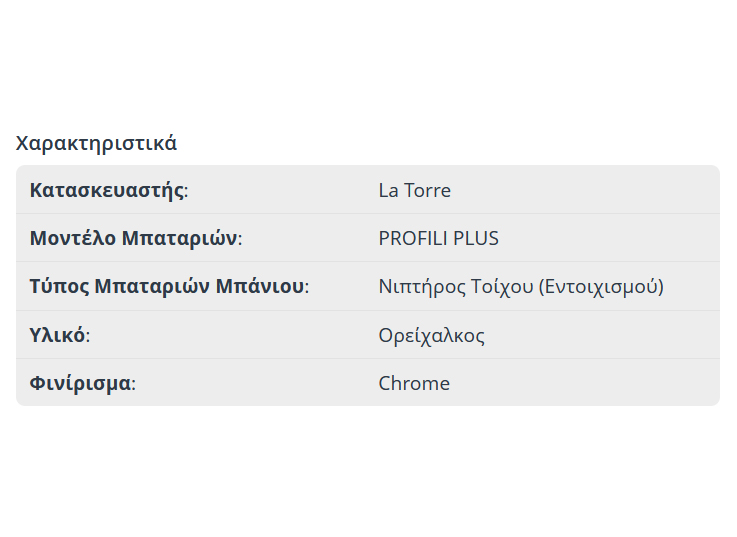This screenshot has height=537, width=737.
Task: Click the word Μοντέλο in the model label
Action: tap(73, 239)
